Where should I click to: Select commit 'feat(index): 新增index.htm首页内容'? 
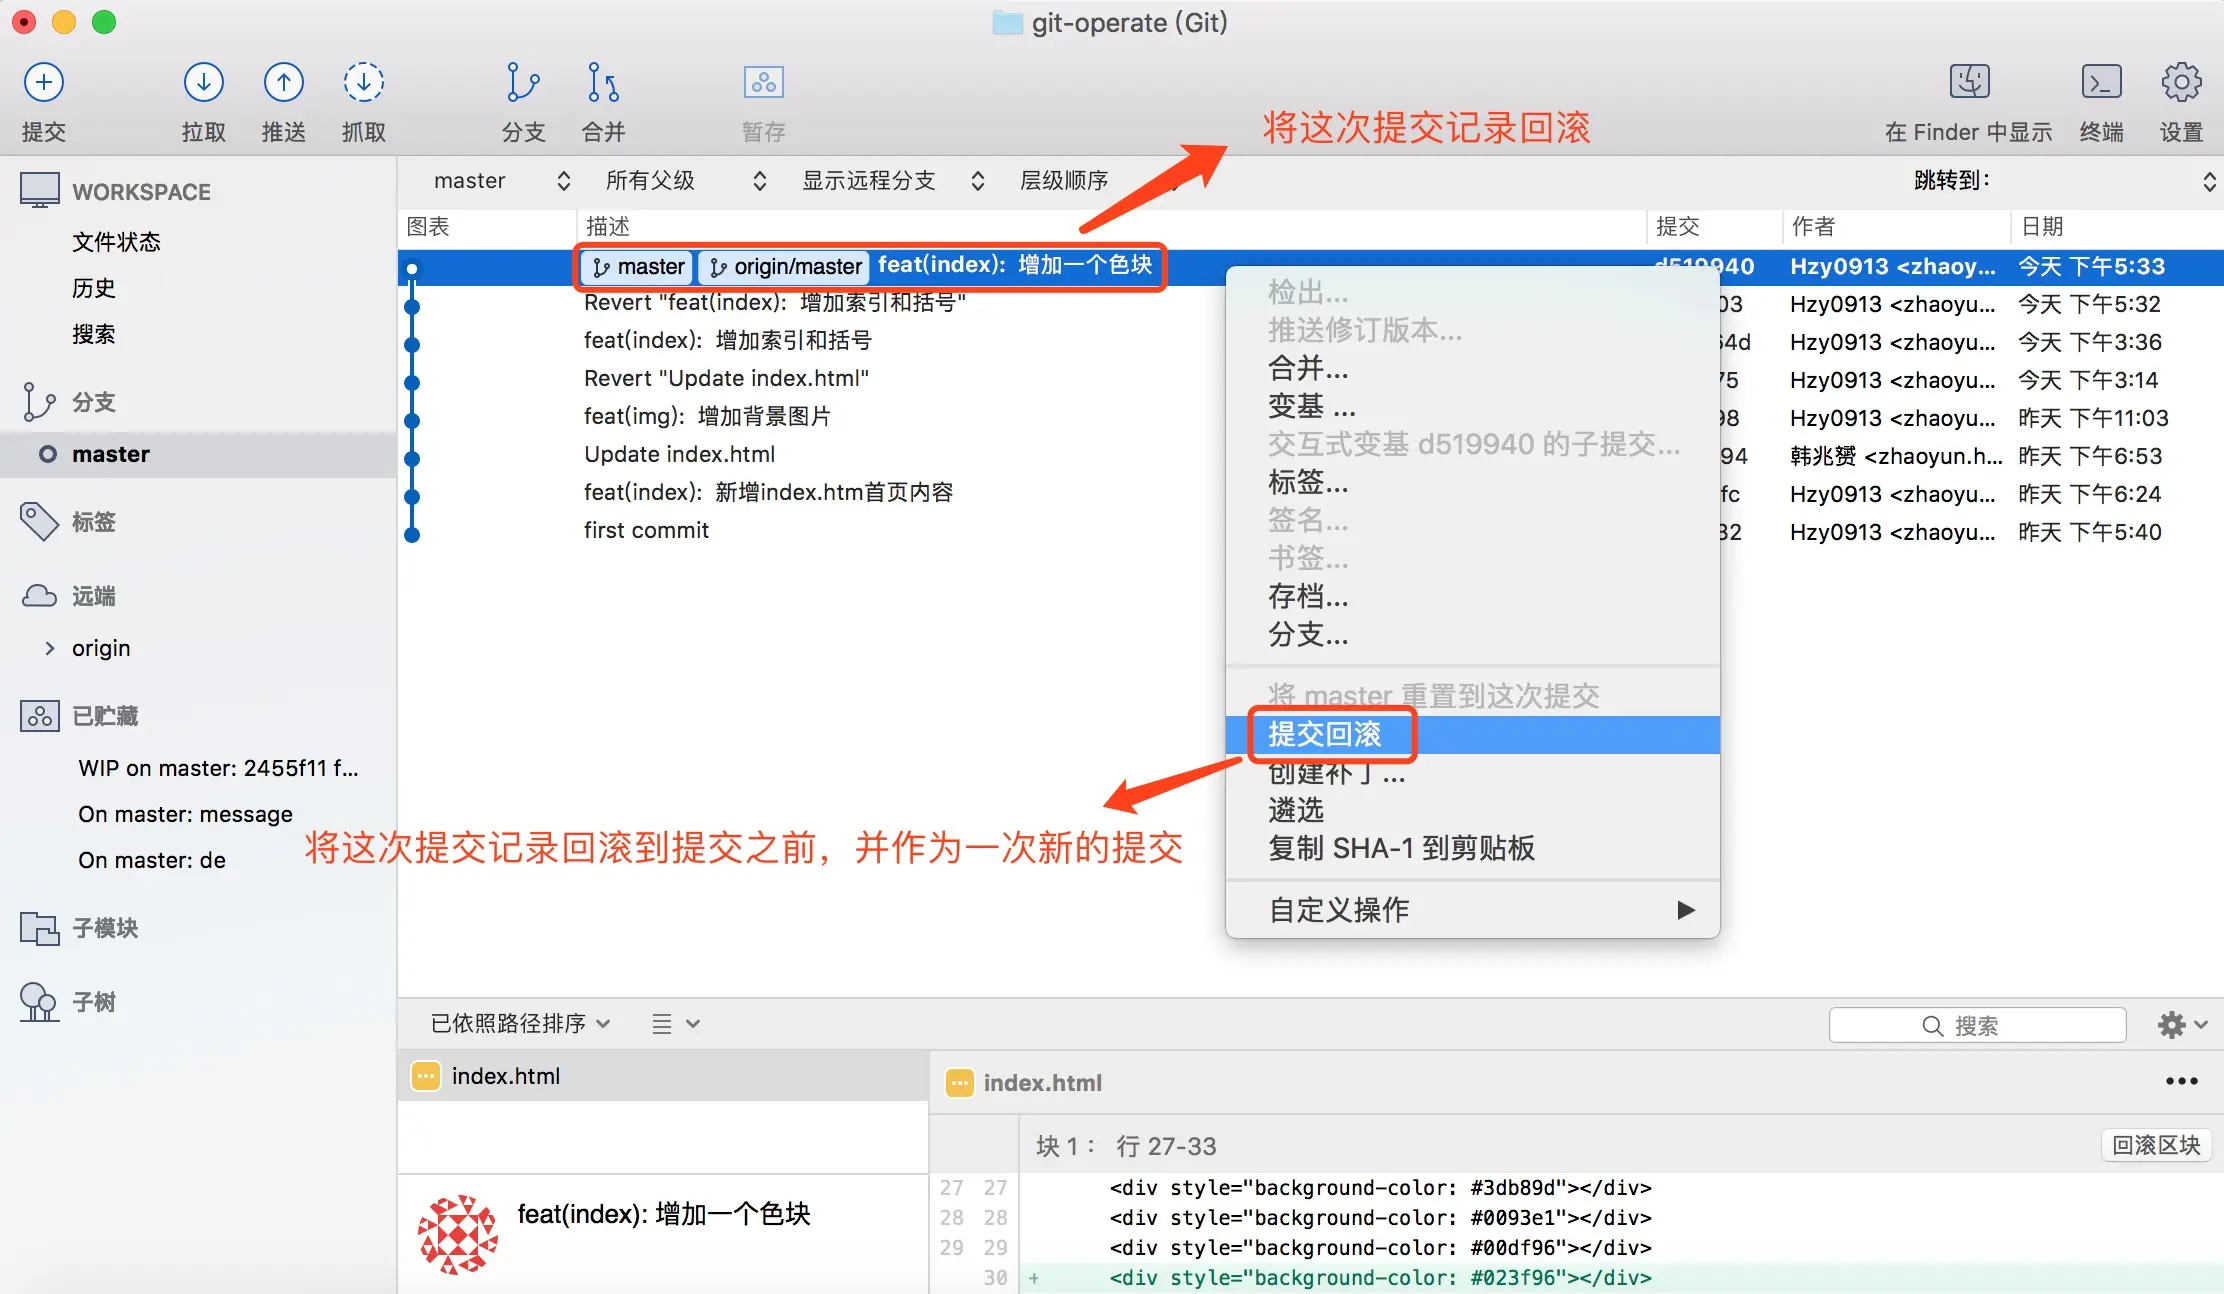769,493
